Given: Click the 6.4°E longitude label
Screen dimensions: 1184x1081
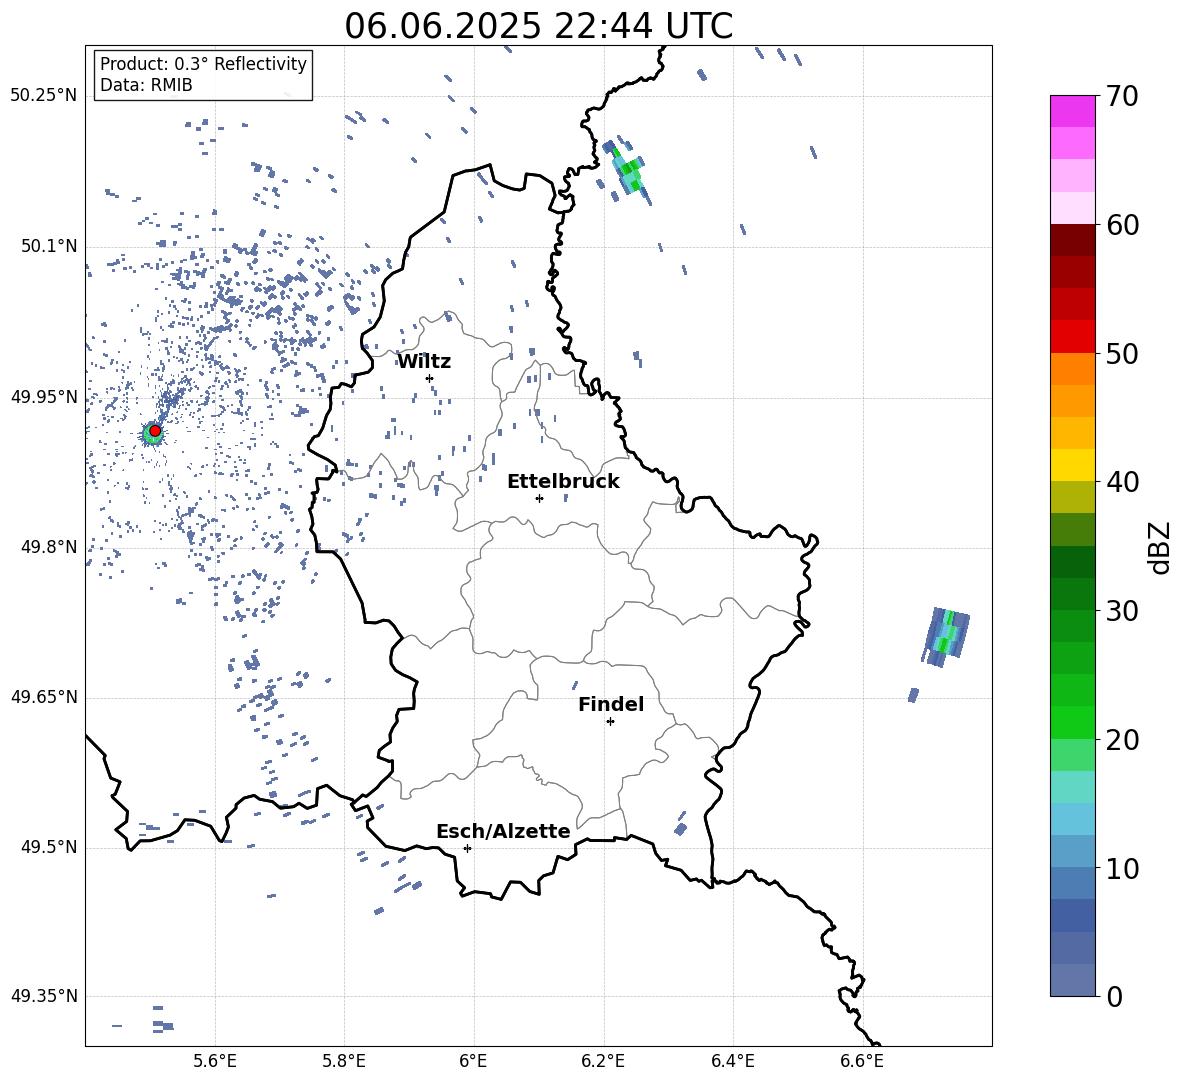Looking at the screenshot, I should click(x=732, y=1061).
